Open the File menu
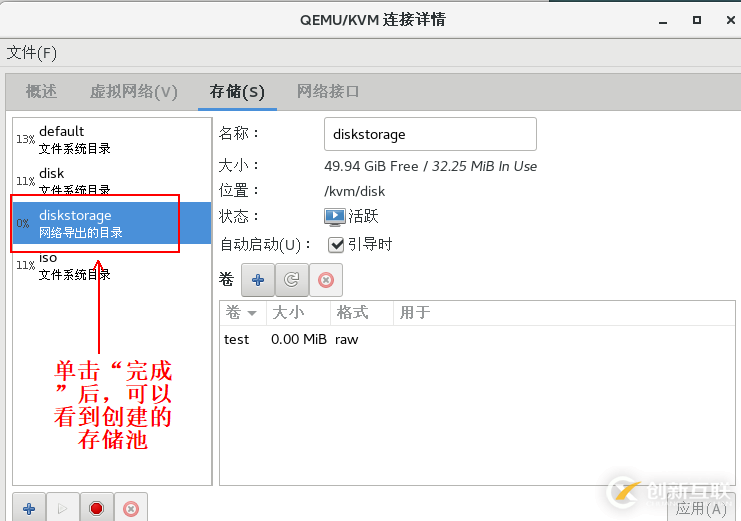This screenshot has width=741, height=521. click(32, 52)
